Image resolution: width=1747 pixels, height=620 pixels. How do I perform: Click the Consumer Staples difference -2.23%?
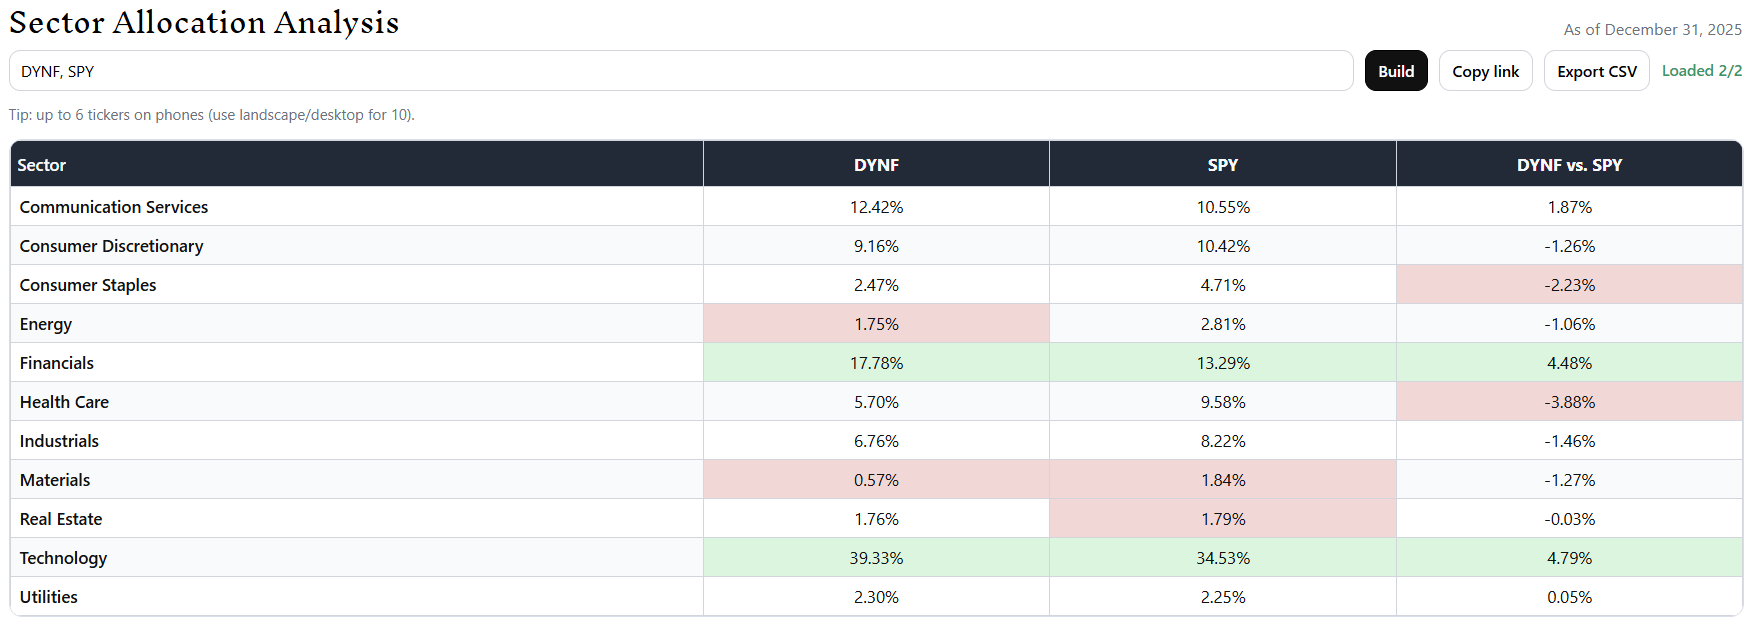pos(1569,285)
